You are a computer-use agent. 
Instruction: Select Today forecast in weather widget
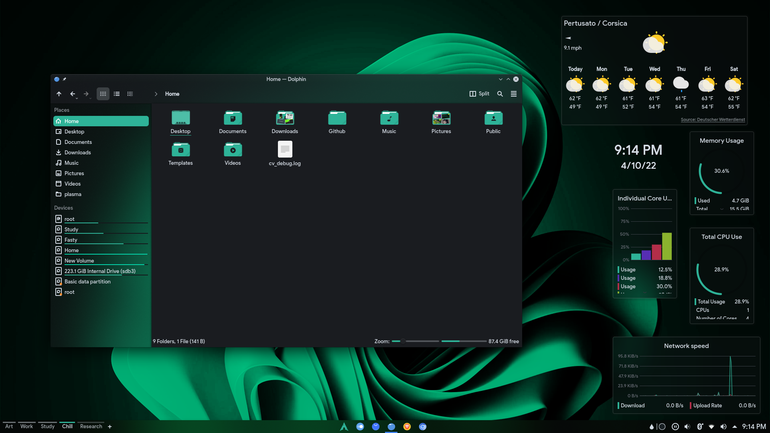pos(575,88)
